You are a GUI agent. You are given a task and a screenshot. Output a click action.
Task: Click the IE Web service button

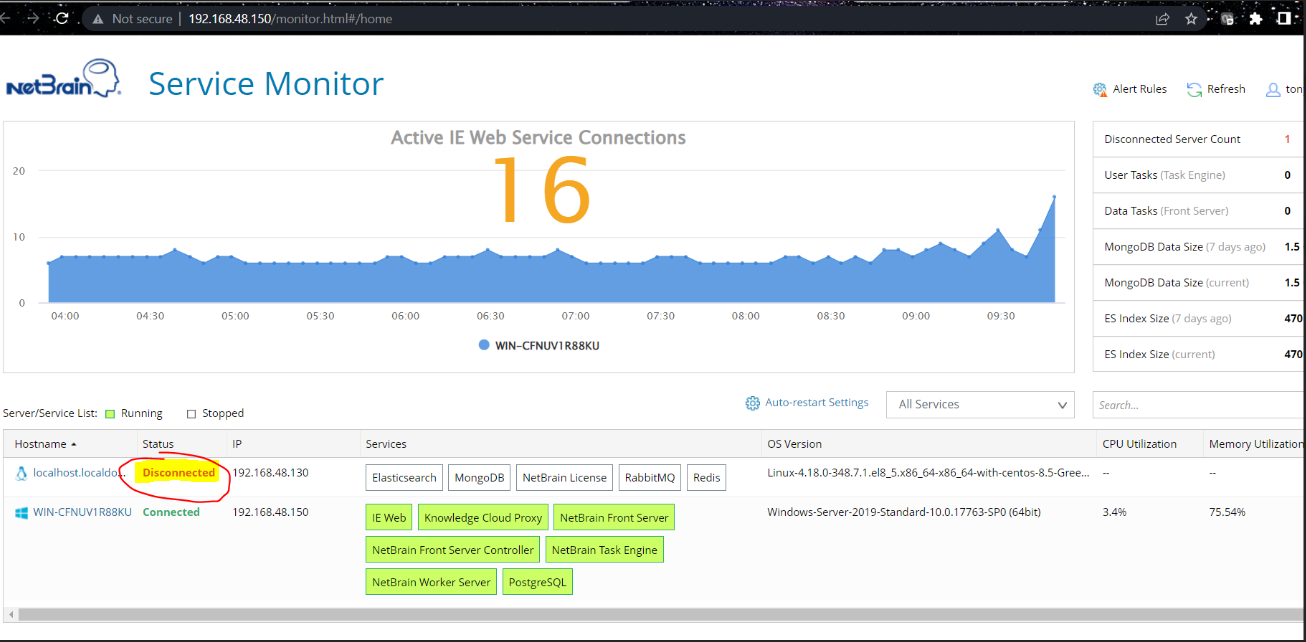click(x=389, y=517)
